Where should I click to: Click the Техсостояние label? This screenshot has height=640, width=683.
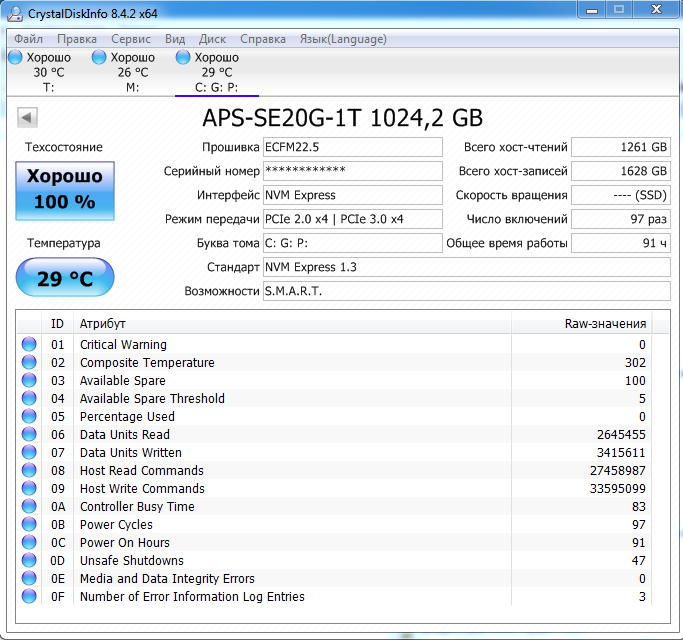pyautogui.click(x=64, y=147)
